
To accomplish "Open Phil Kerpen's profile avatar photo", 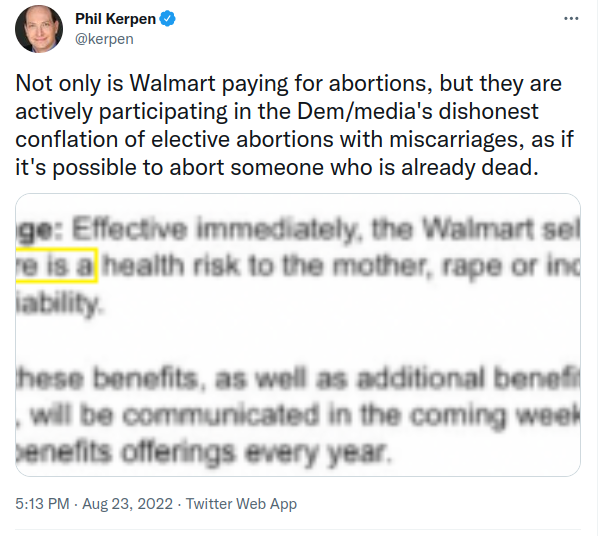I will (x=39, y=29).
